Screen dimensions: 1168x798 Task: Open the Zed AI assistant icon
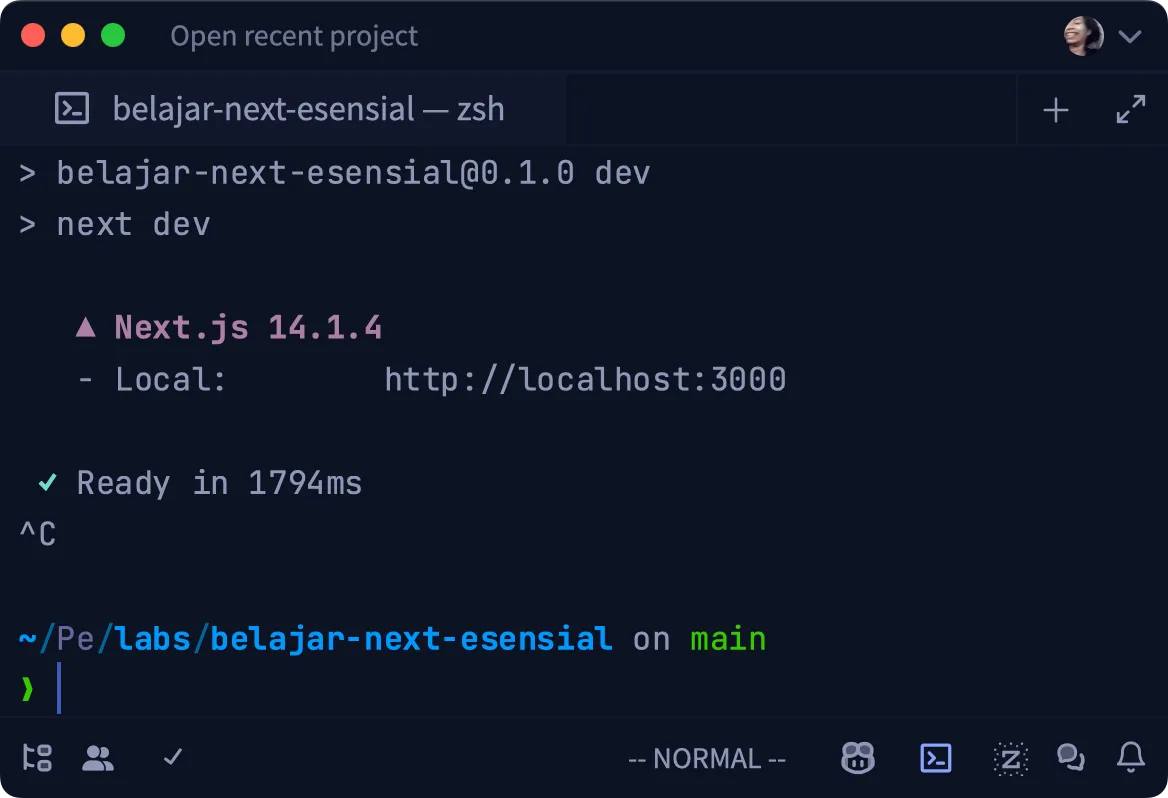click(1010, 758)
